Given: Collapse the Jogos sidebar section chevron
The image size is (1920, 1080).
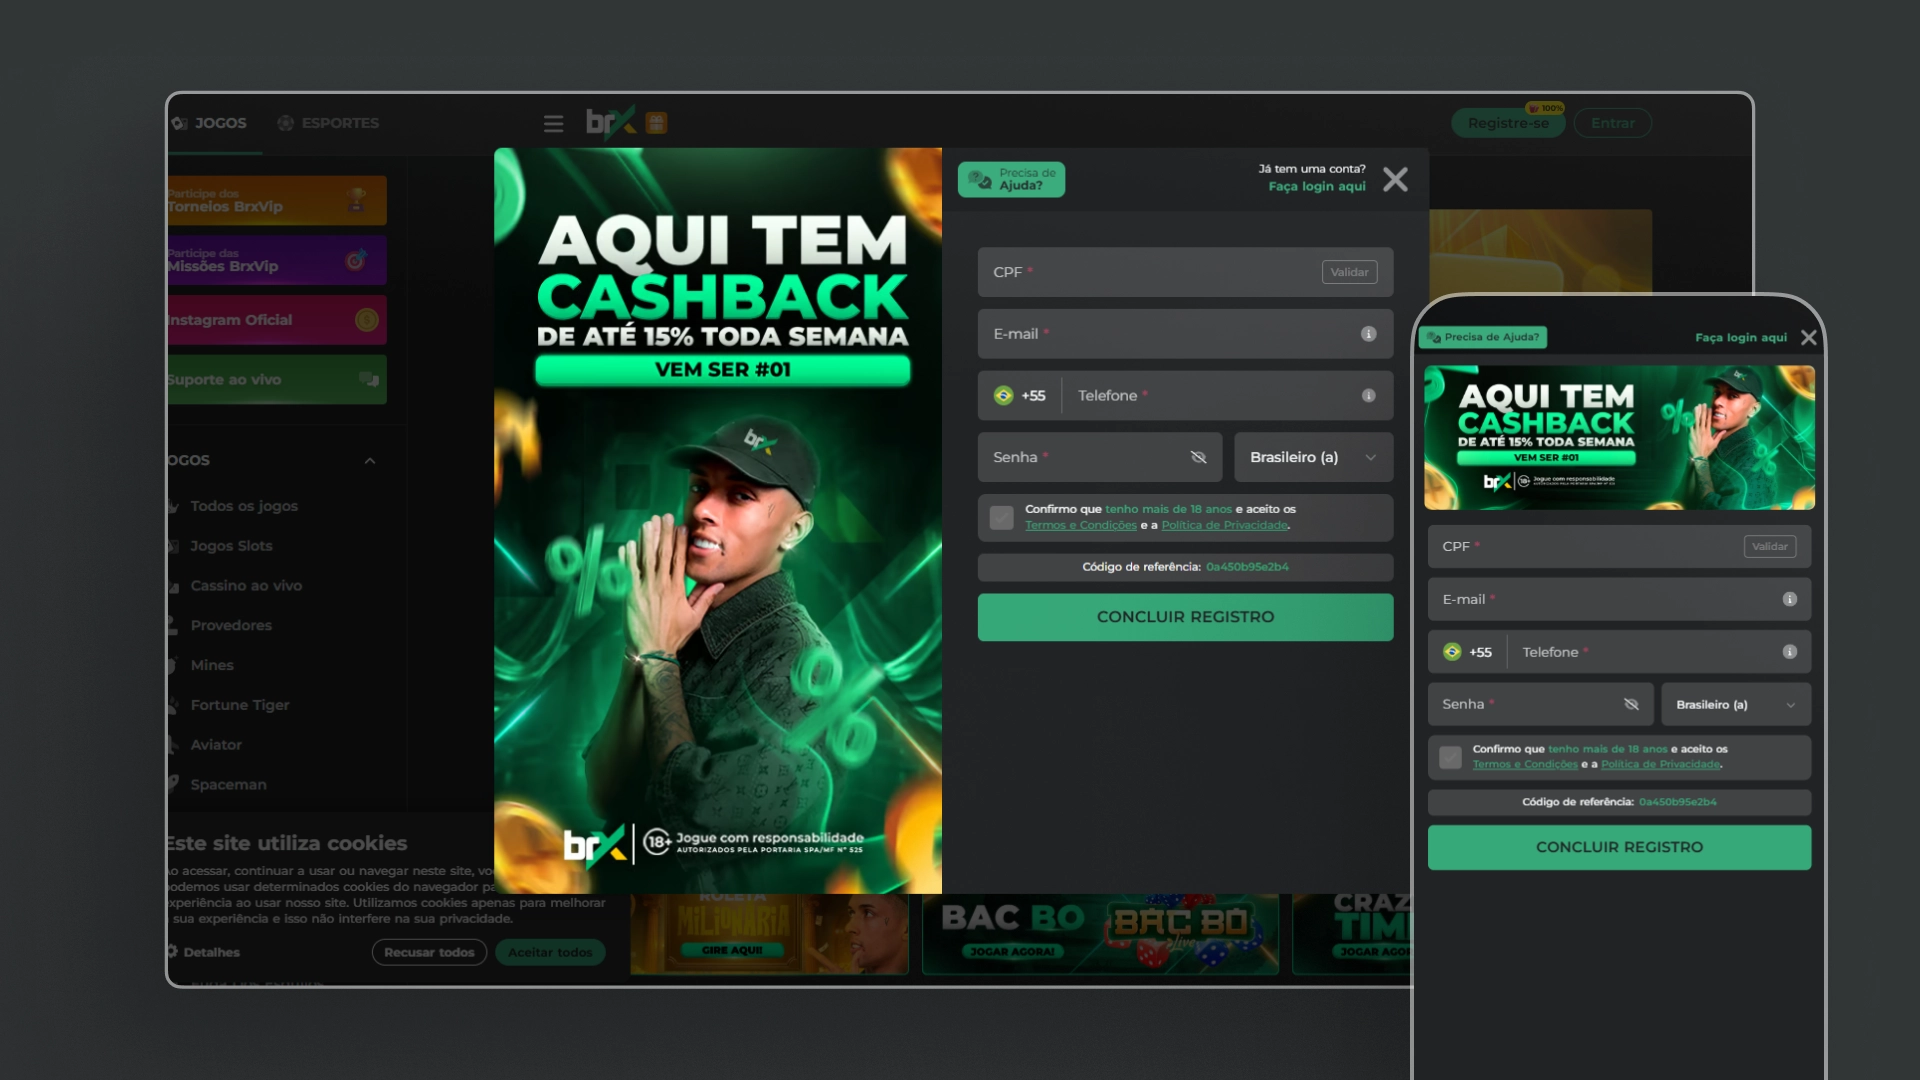Looking at the screenshot, I should (370, 461).
